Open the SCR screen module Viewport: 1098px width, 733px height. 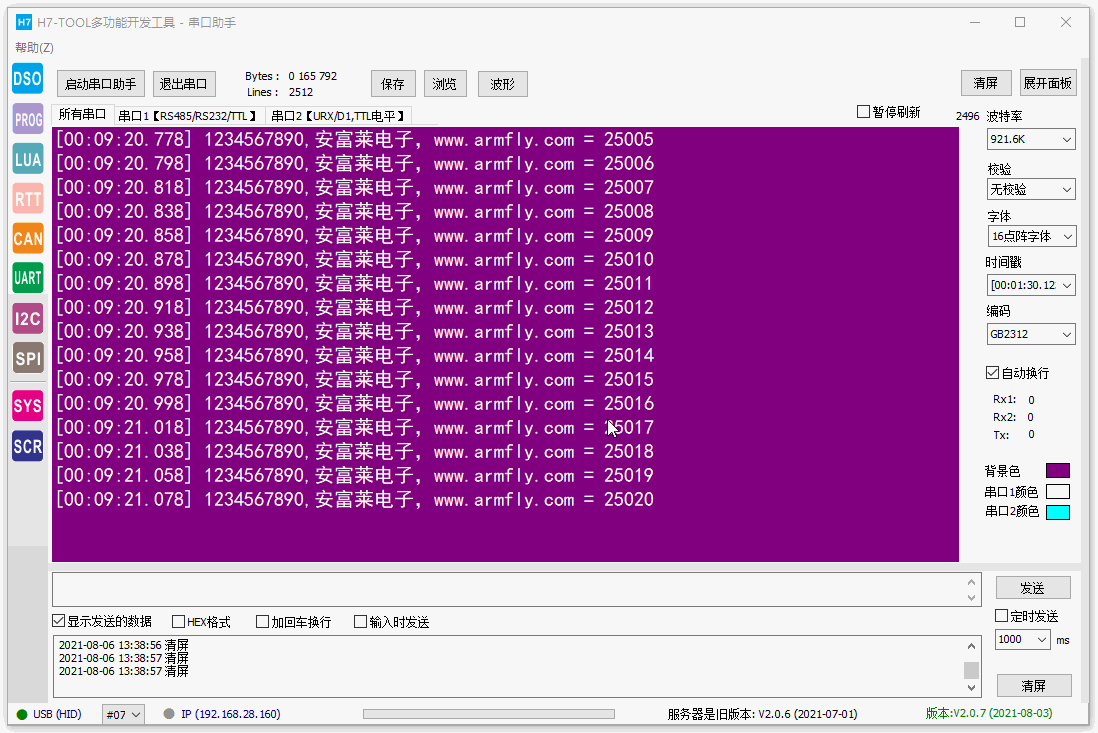pos(27,446)
